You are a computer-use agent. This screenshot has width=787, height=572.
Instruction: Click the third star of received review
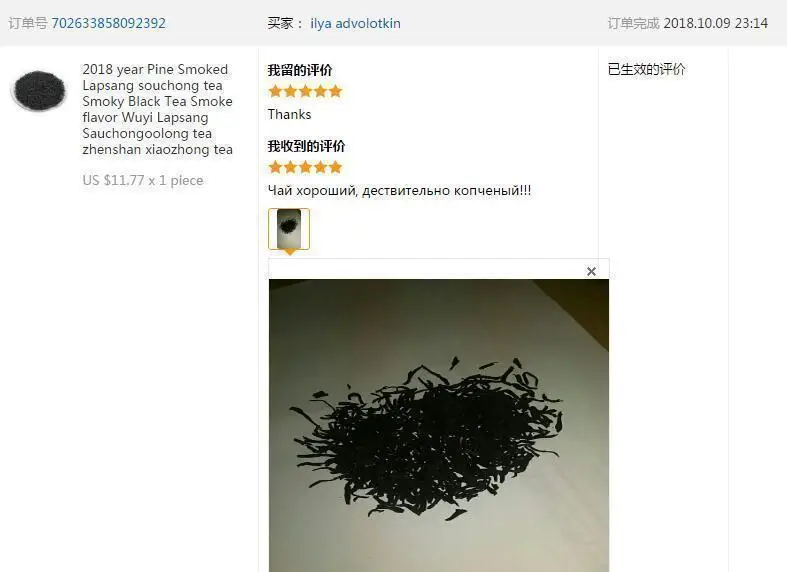305,167
